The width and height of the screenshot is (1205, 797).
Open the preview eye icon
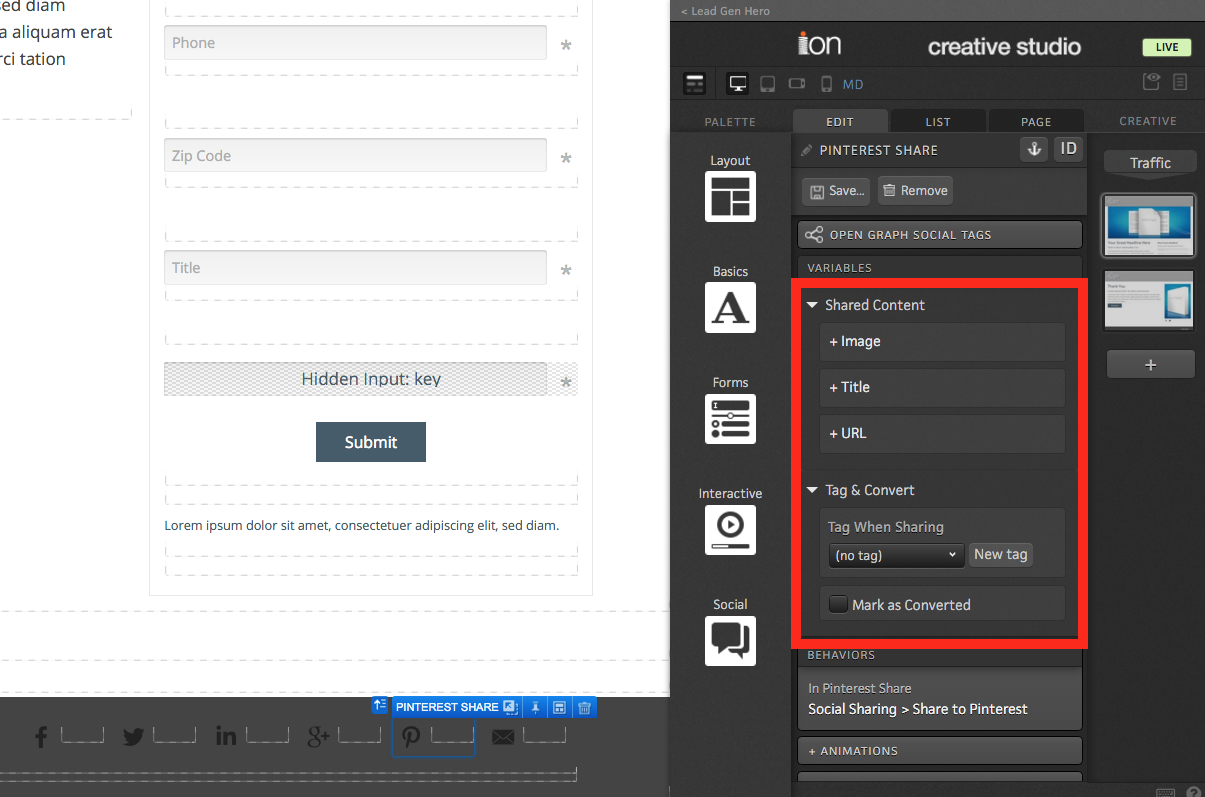tap(1152, 82)
